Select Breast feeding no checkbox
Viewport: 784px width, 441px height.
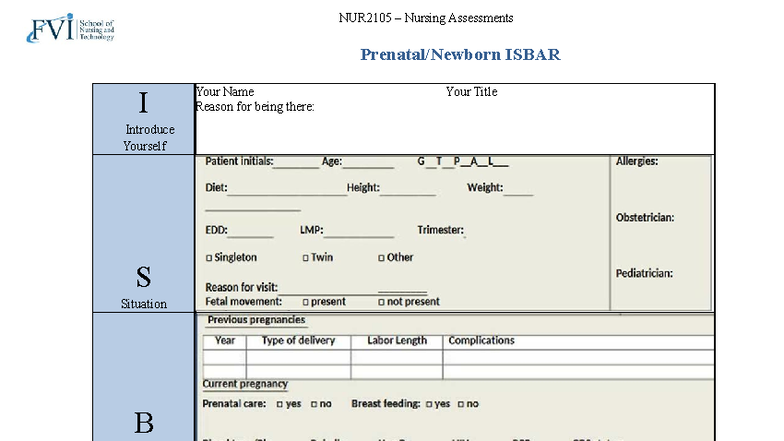[461, 404]
